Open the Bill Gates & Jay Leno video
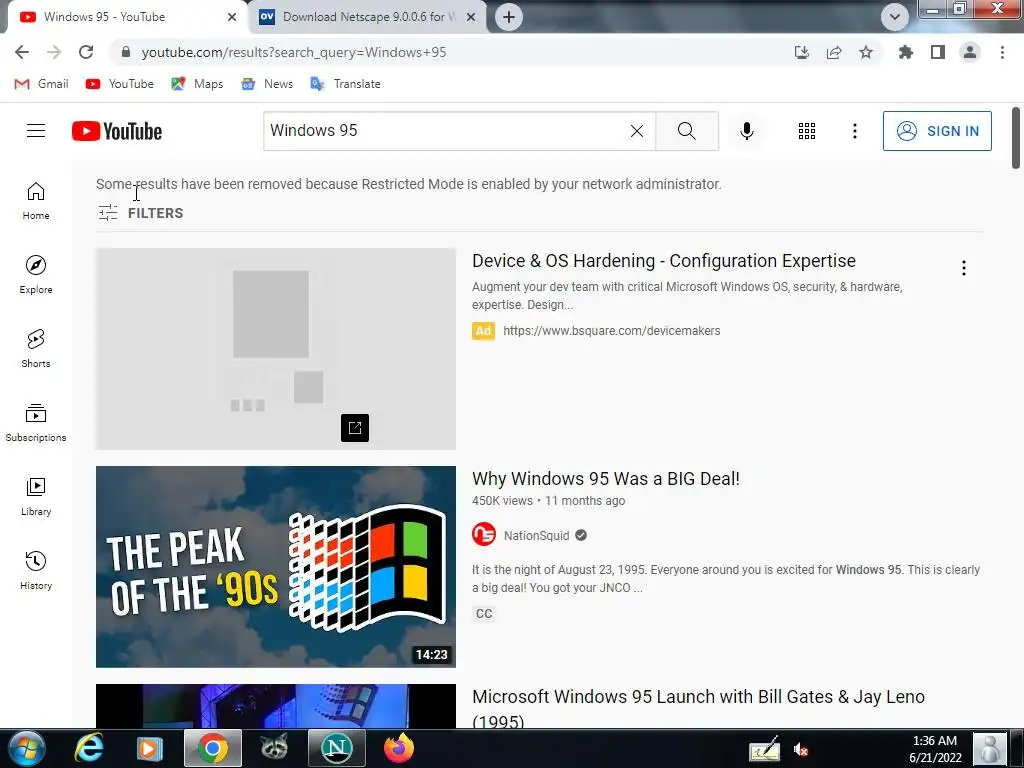Viewport: 1024px width, 768px height. pyautogui.click(x=698, y=708)
